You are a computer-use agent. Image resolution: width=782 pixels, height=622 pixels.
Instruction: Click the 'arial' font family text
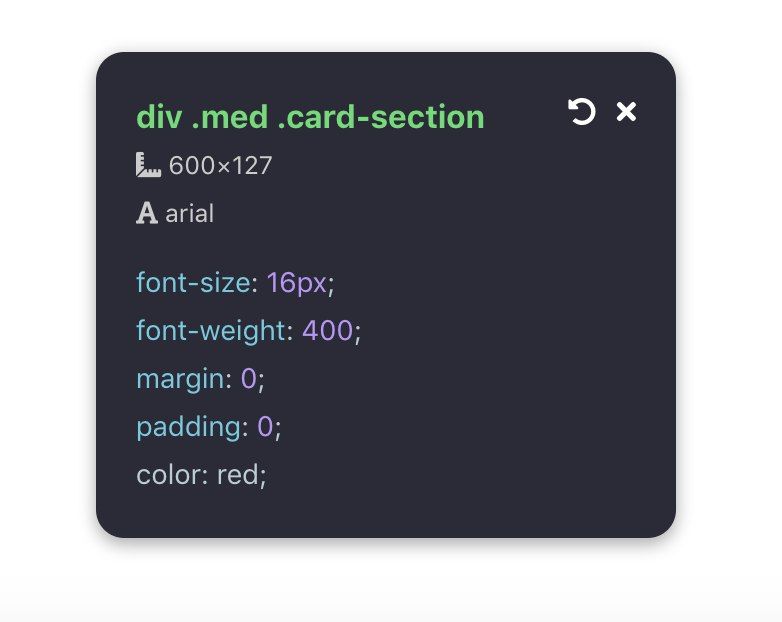189,213
